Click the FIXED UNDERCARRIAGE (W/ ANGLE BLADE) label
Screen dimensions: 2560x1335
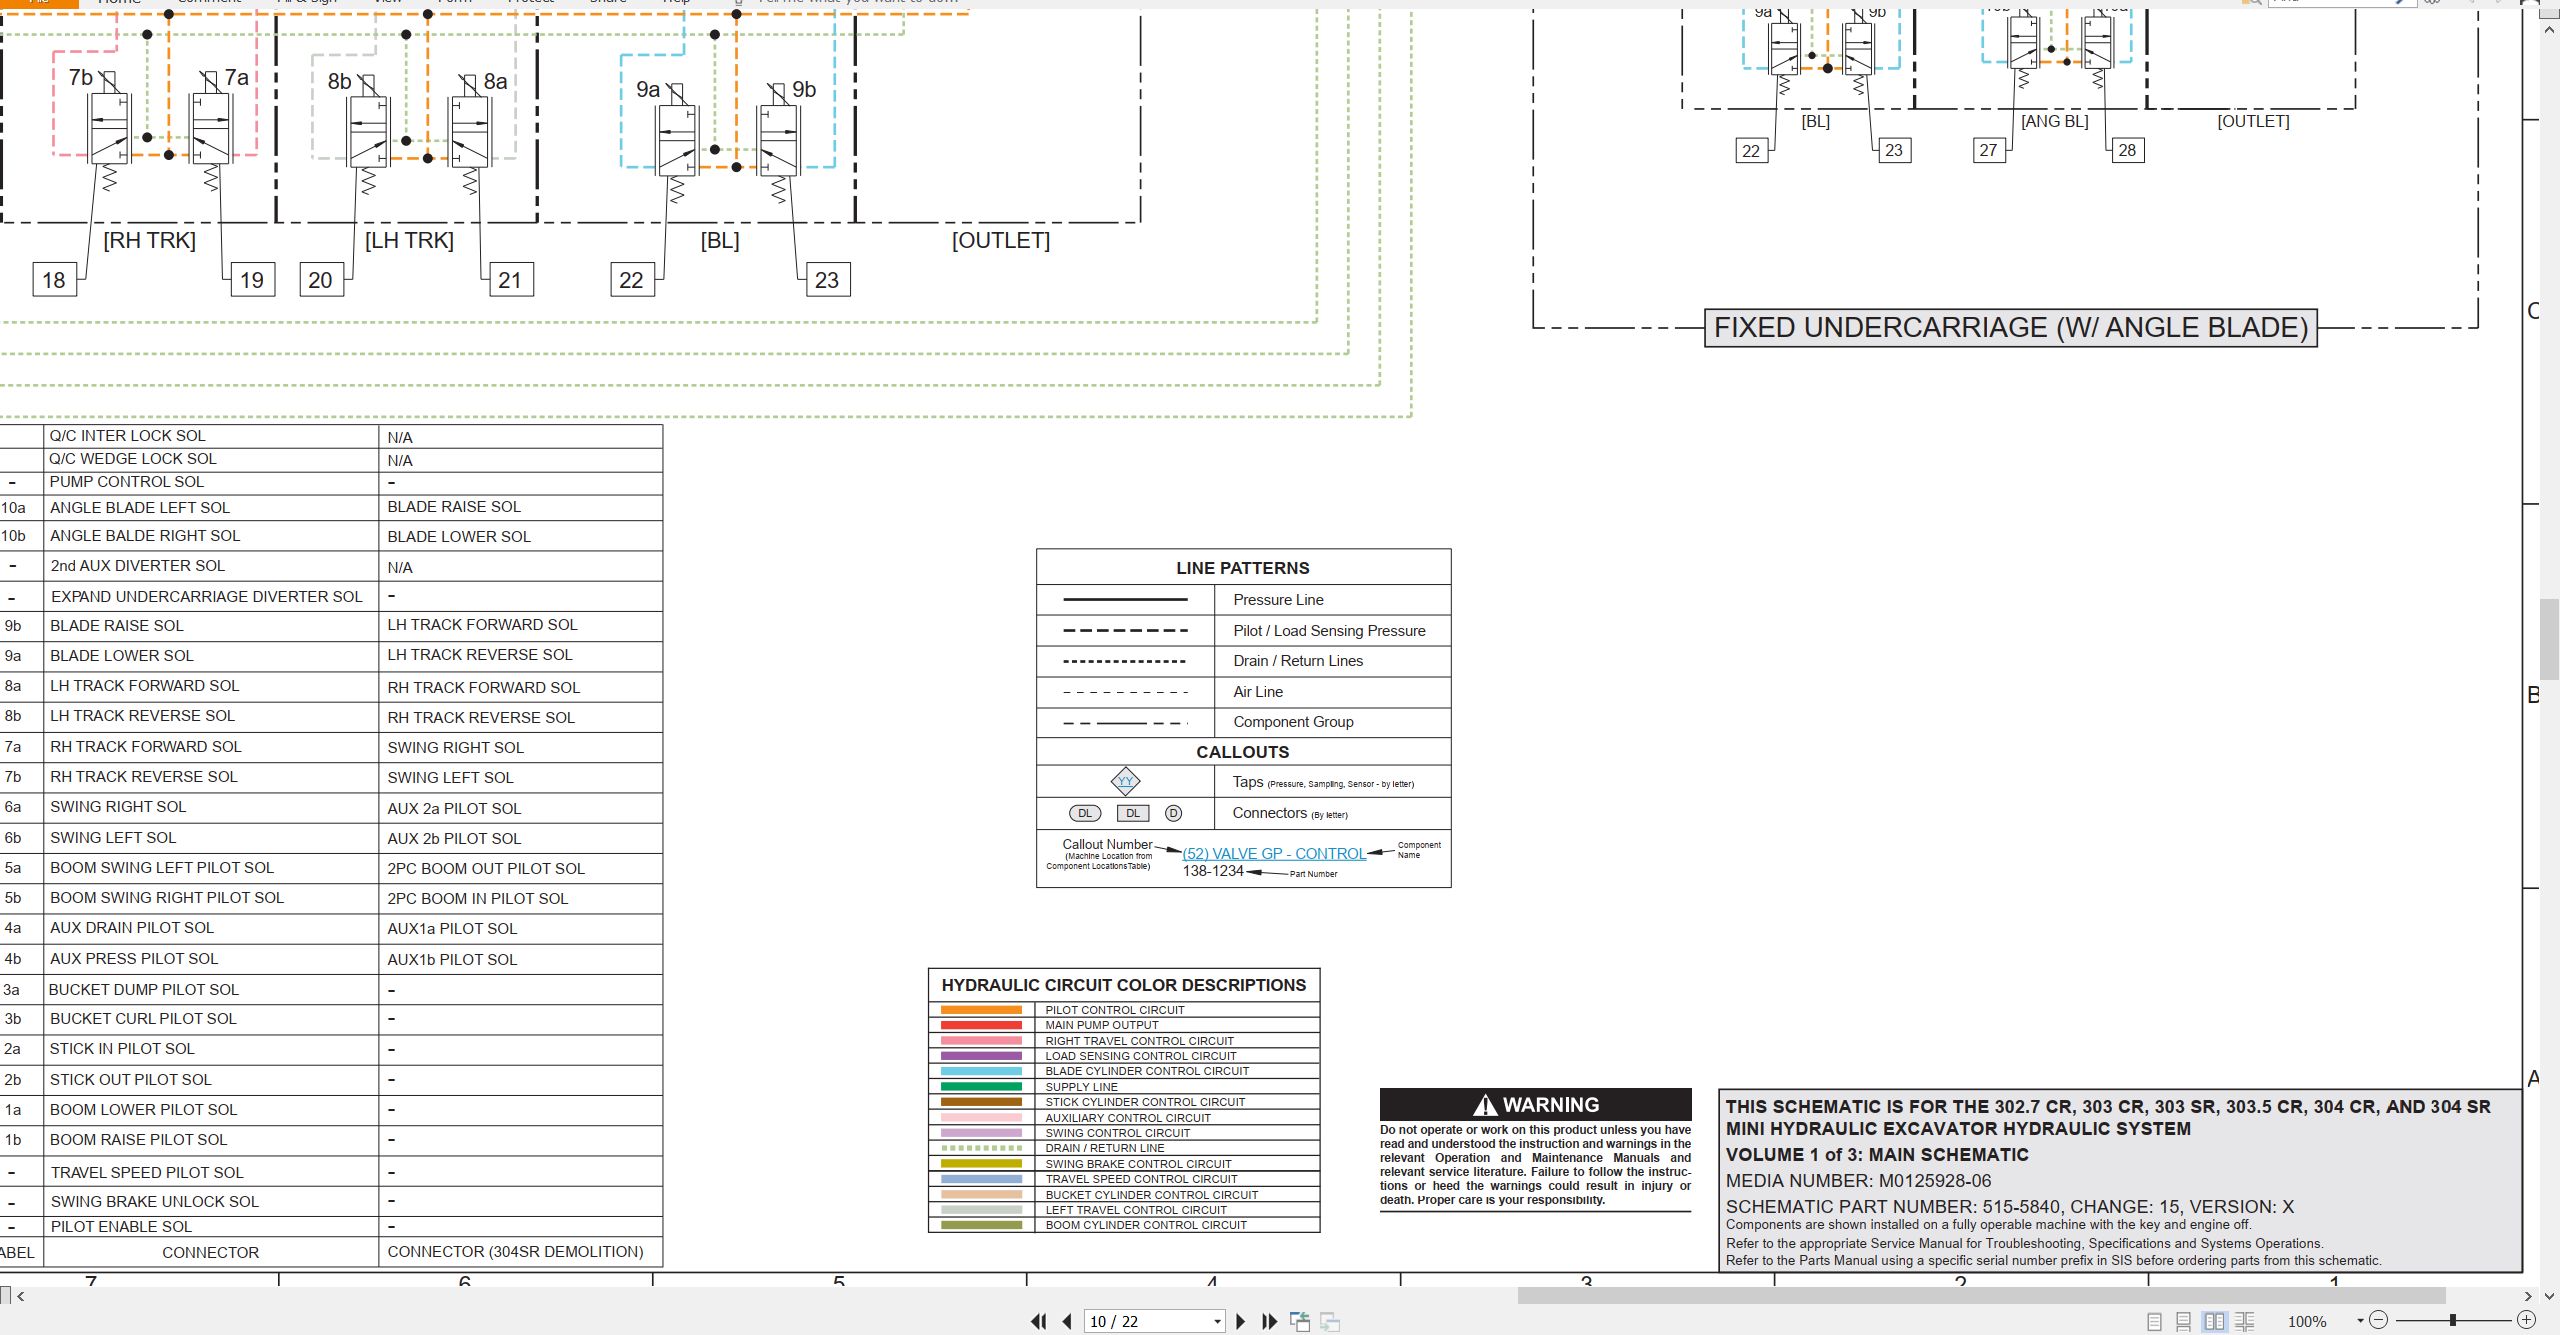coord(2011,327)
